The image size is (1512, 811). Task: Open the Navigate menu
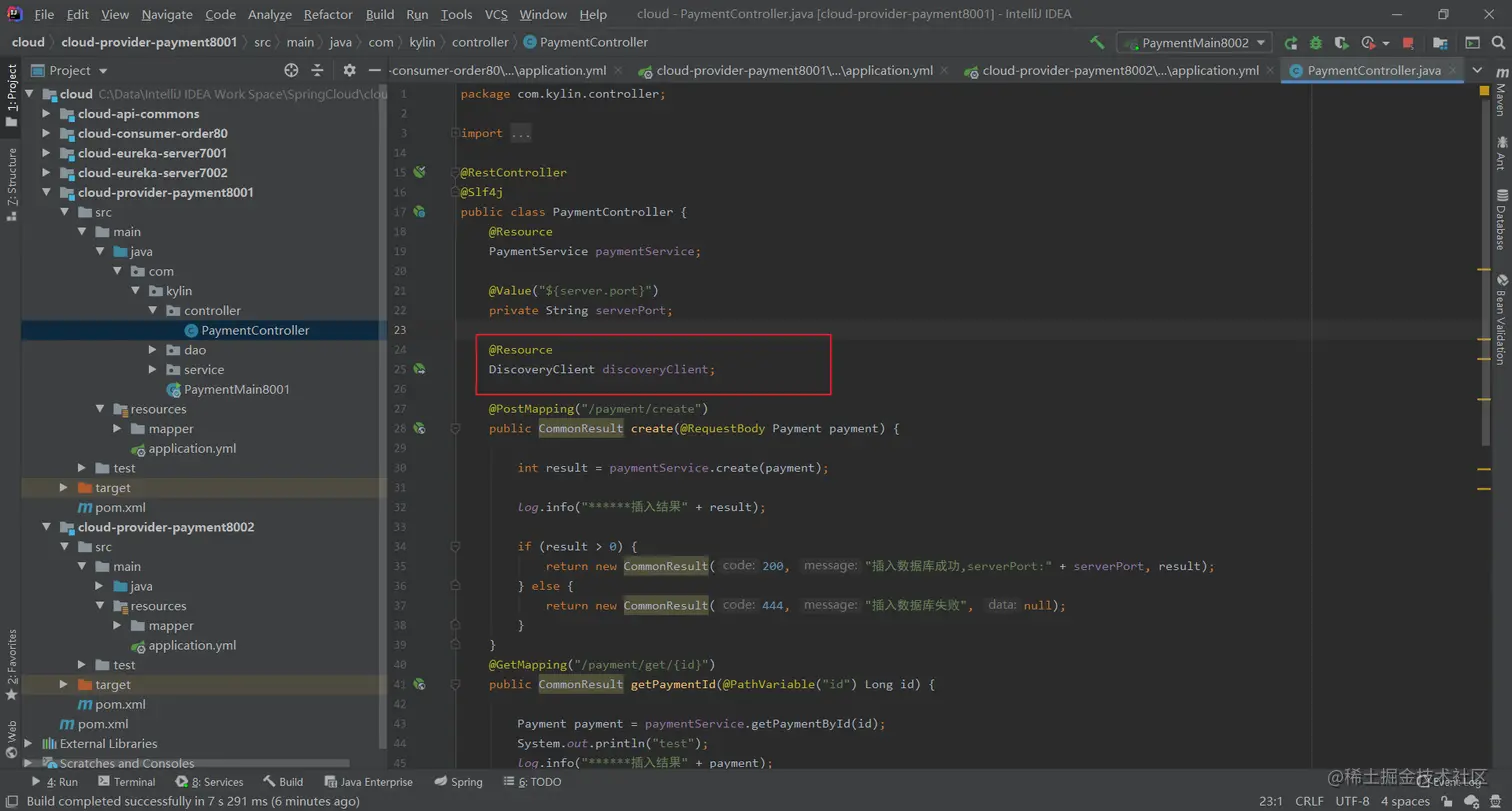[x=167, y=14]
